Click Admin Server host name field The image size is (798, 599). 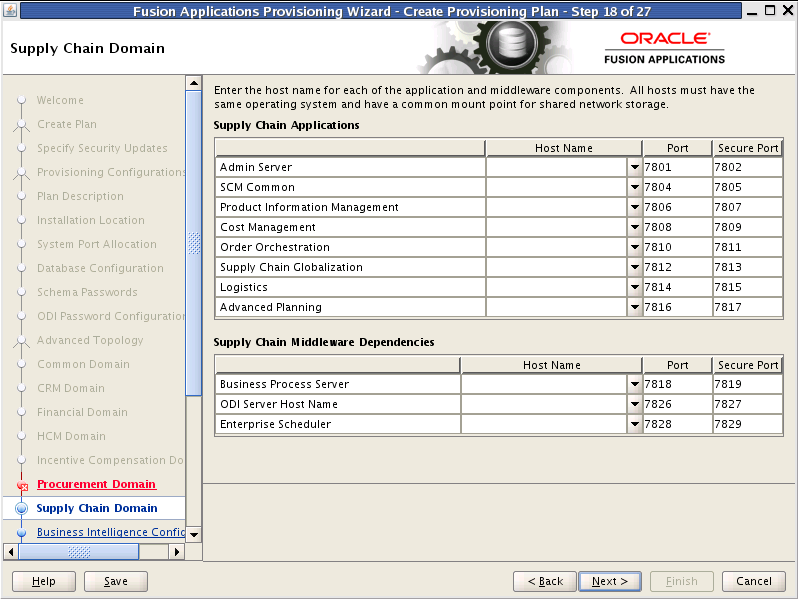(x=557, y=167)
